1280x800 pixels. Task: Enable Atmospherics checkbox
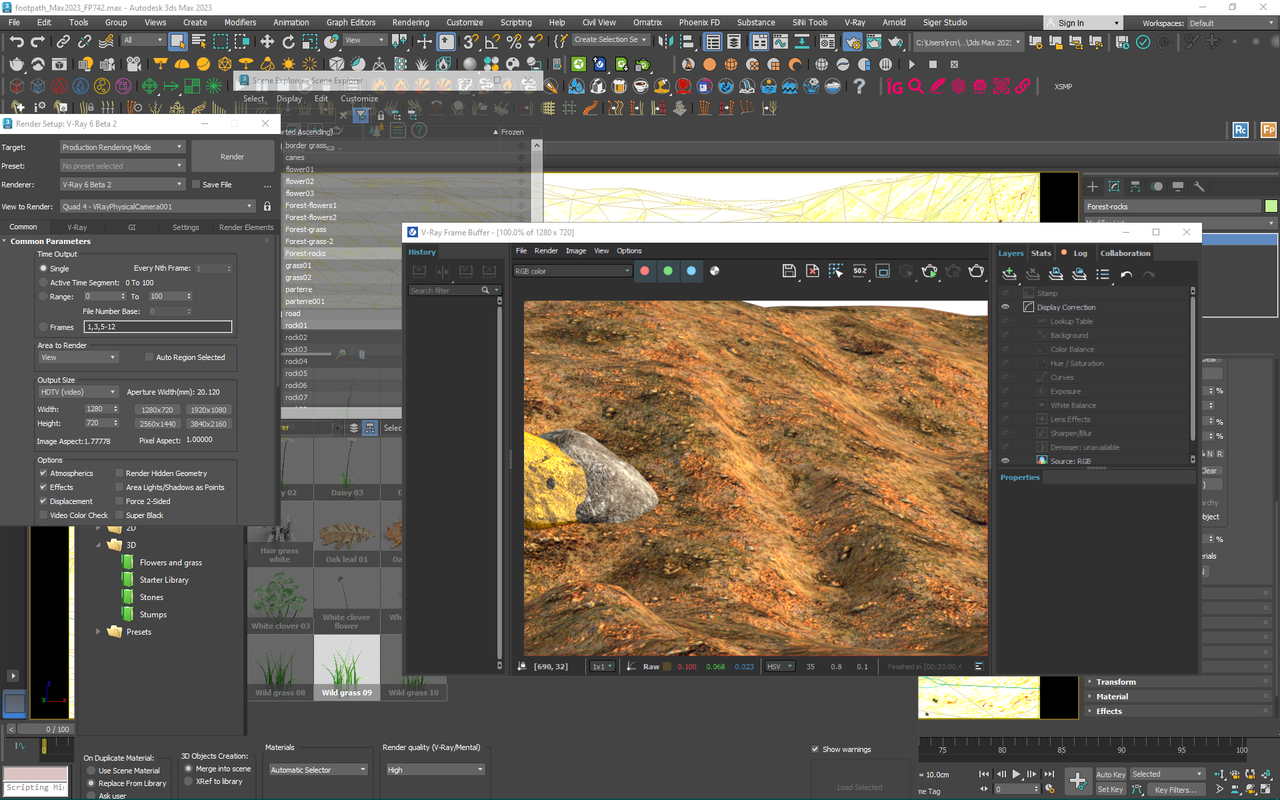coord(43,473)
